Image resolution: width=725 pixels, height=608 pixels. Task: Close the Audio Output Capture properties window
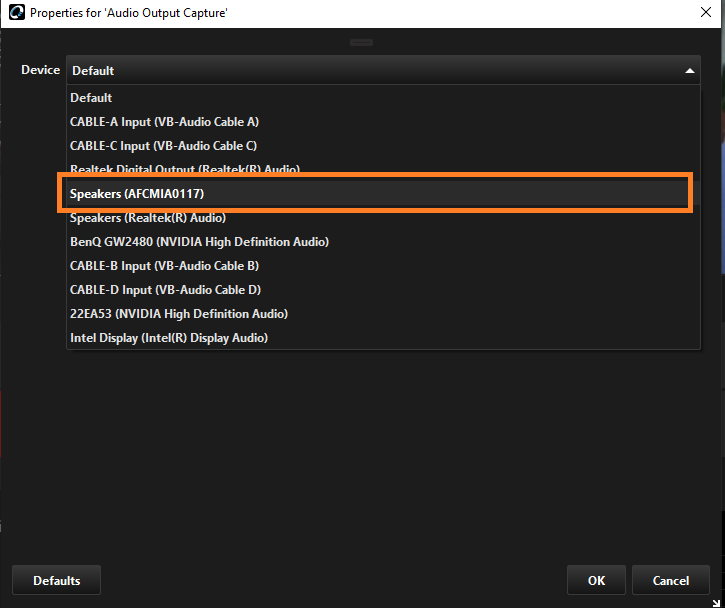(706, 12)
